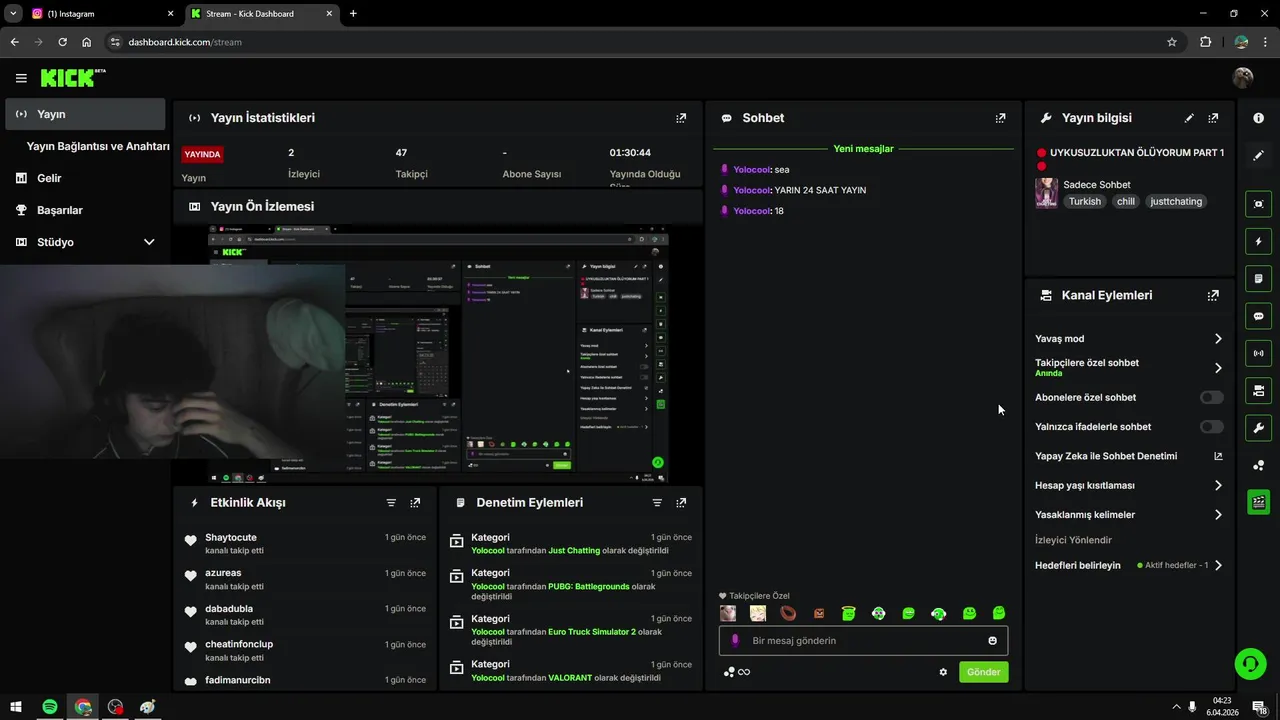Click the PUBG: Battlegrounds category change entry
The height and width of the screenshot is (720, 1280).
click(x=571, y=584)
